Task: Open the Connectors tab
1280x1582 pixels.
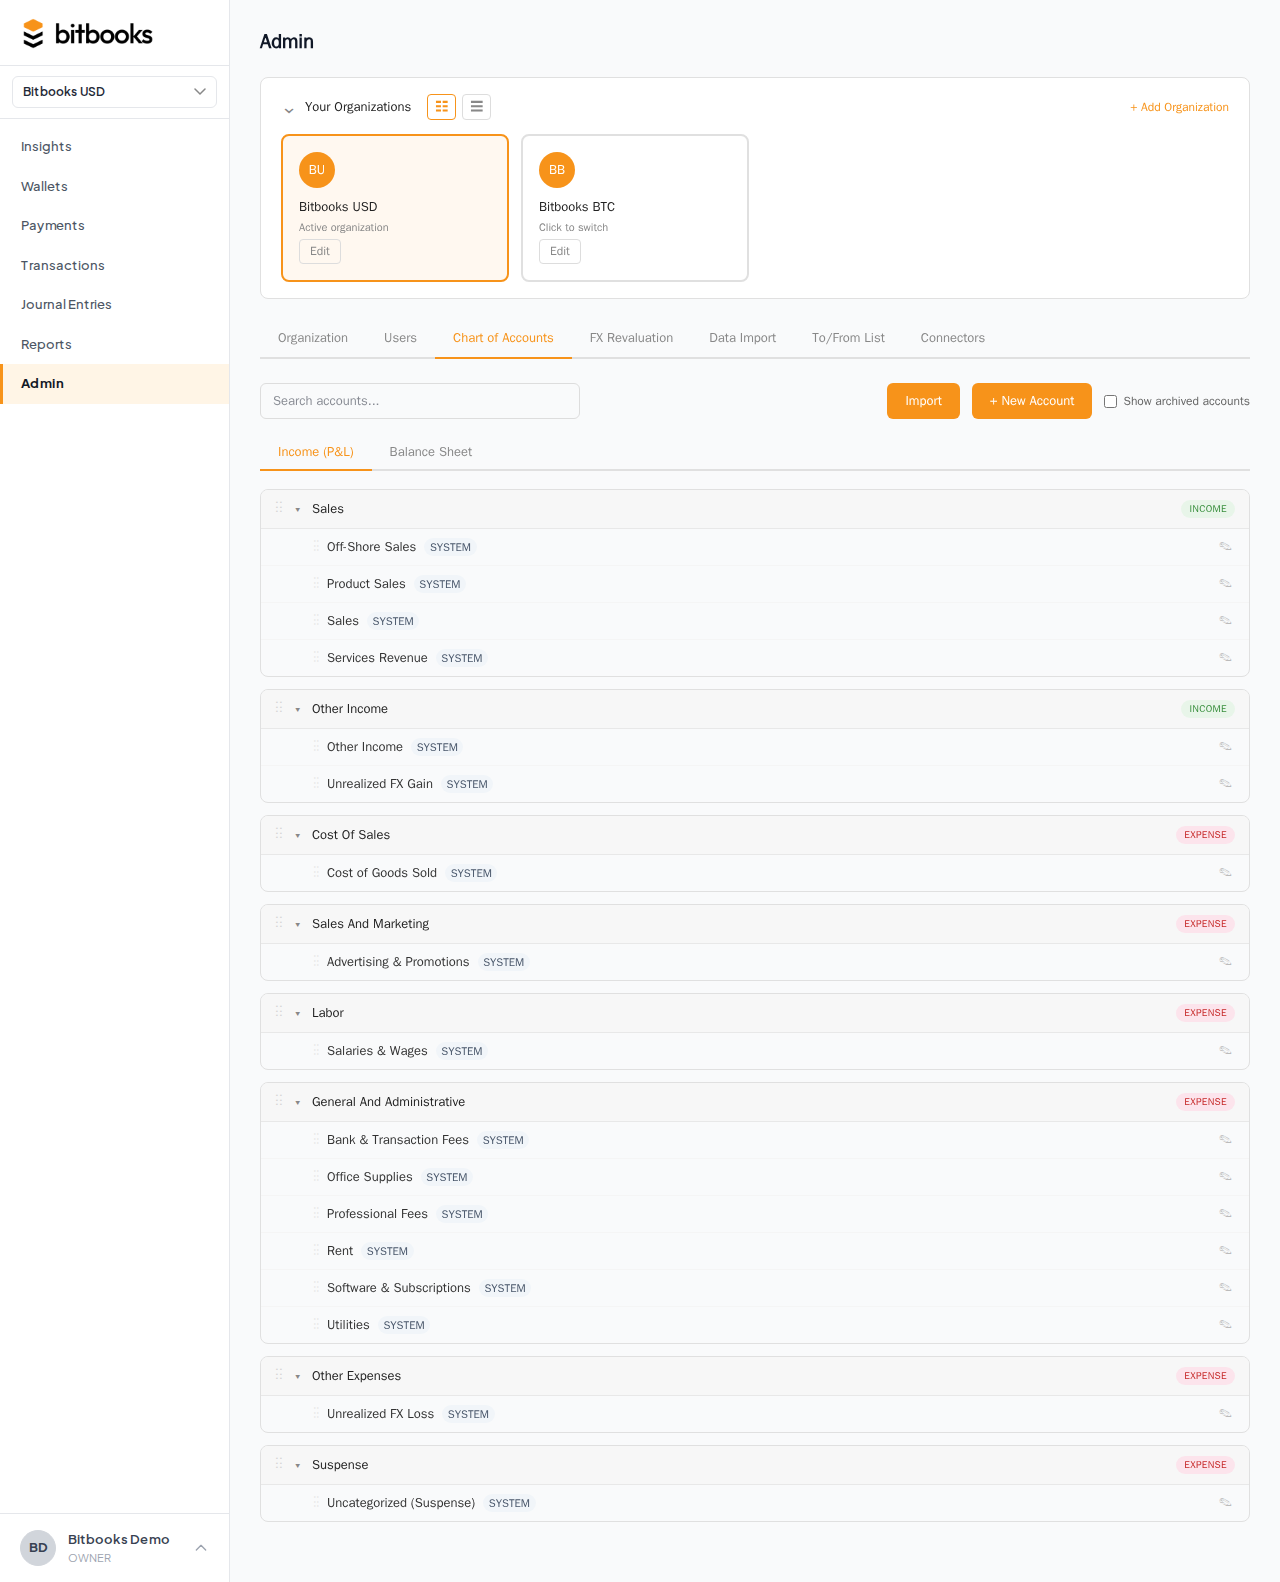Action: [x=952, y=338]
